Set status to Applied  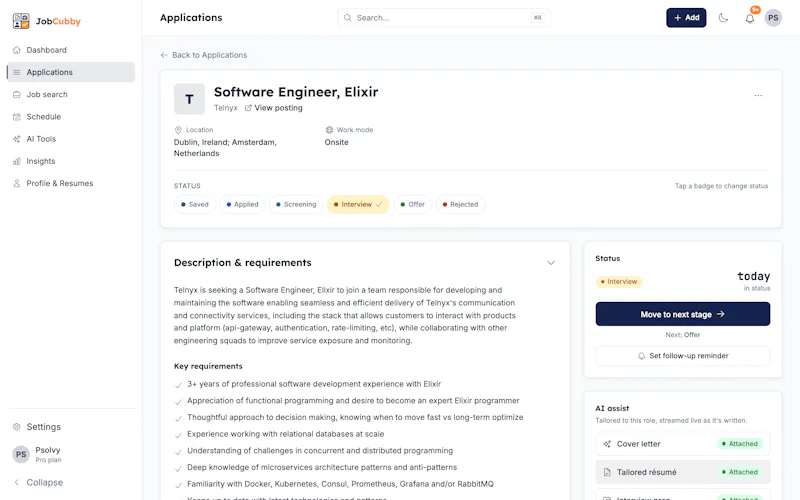(x=242, y=205)
